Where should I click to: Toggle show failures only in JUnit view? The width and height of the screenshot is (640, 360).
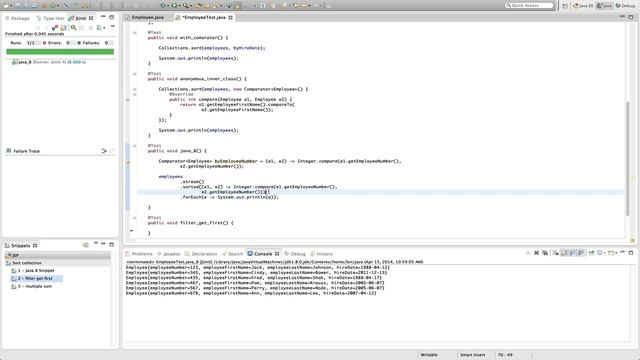(x=55, y=27)
